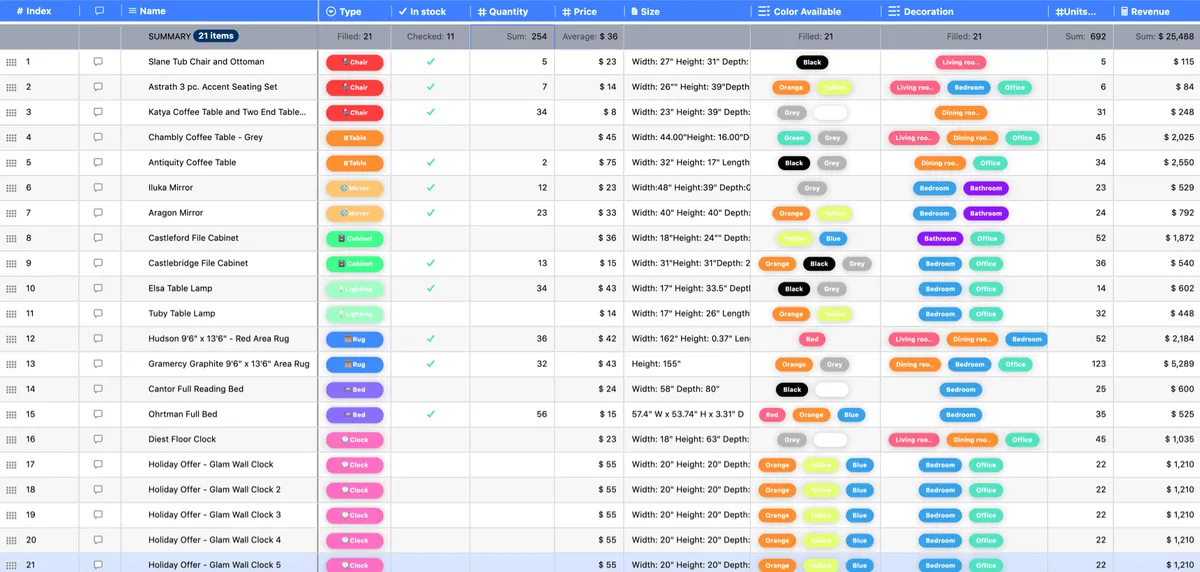Screen dimensions: 1200x572
Task: Click the drag handle of row 1
Action: pyautogui.click(x=11, y=62)
